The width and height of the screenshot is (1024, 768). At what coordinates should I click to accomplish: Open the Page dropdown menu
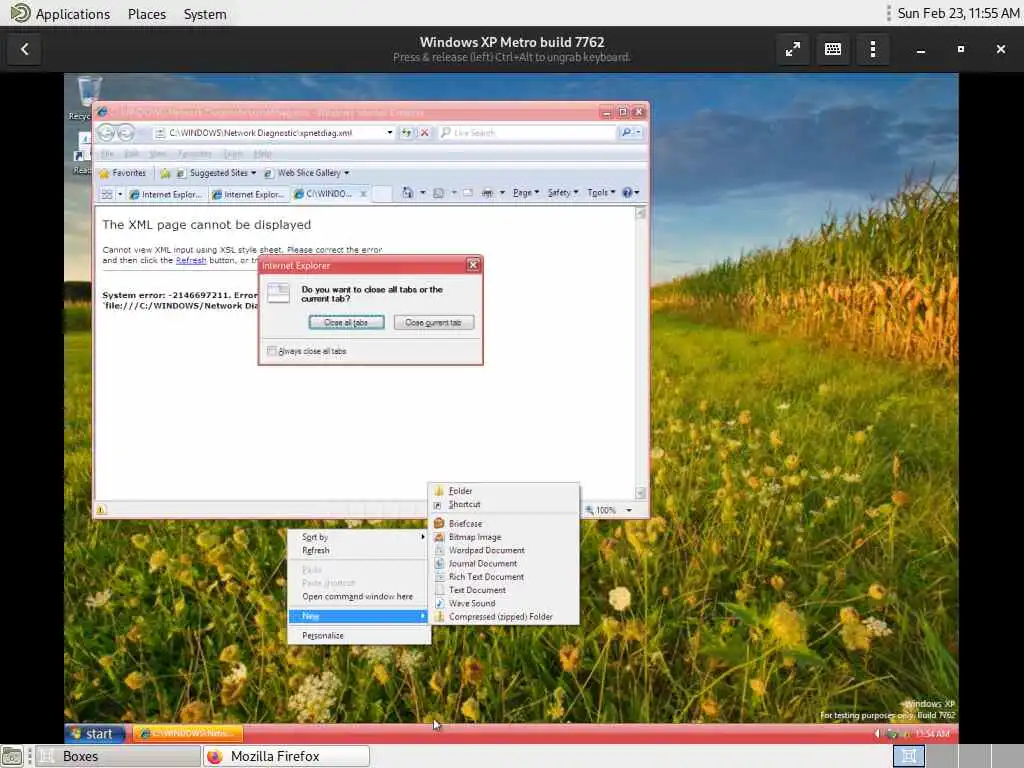point(526,193)
